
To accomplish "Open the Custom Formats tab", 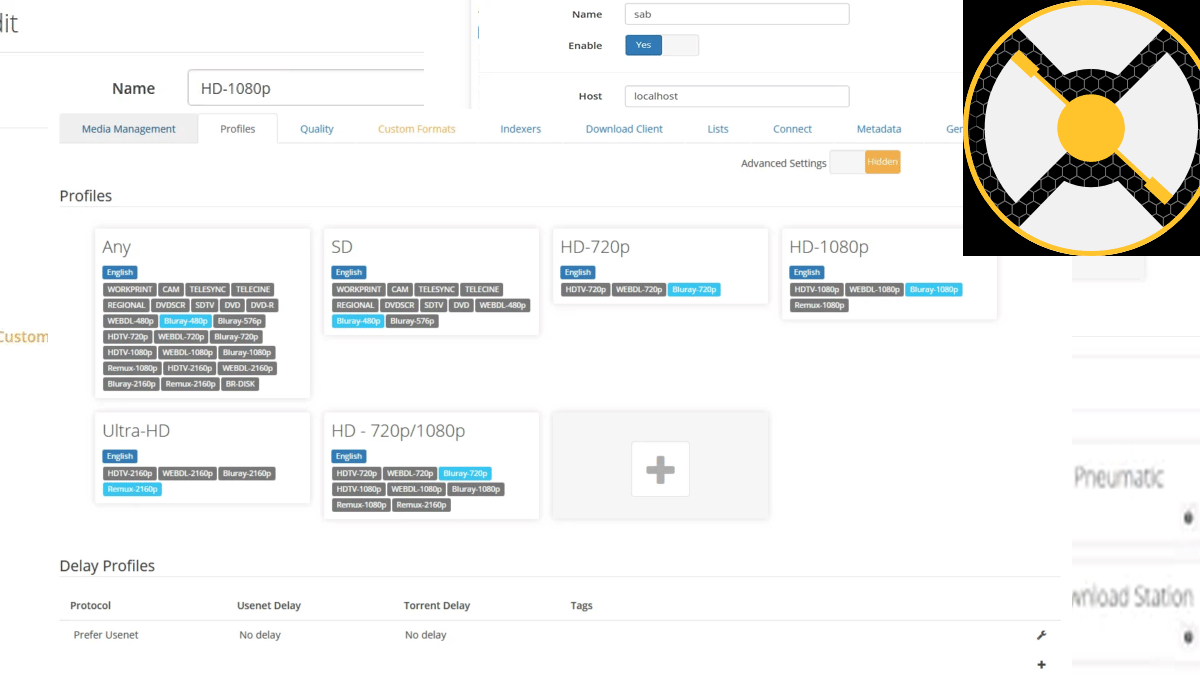I will [x=416, y=129].
